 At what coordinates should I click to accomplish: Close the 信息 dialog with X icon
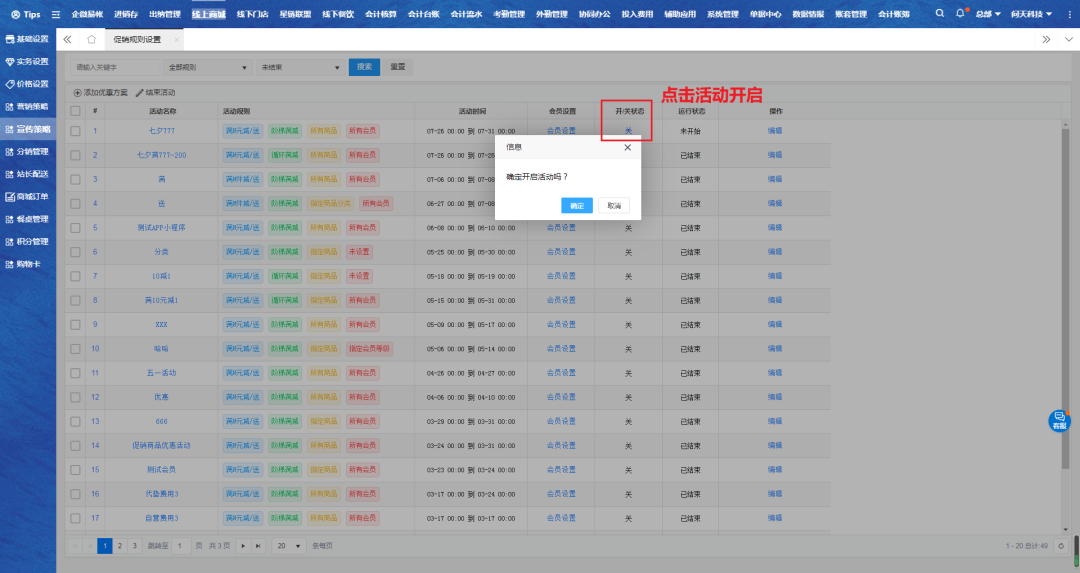pyautogui.click(x=627, y=147)
